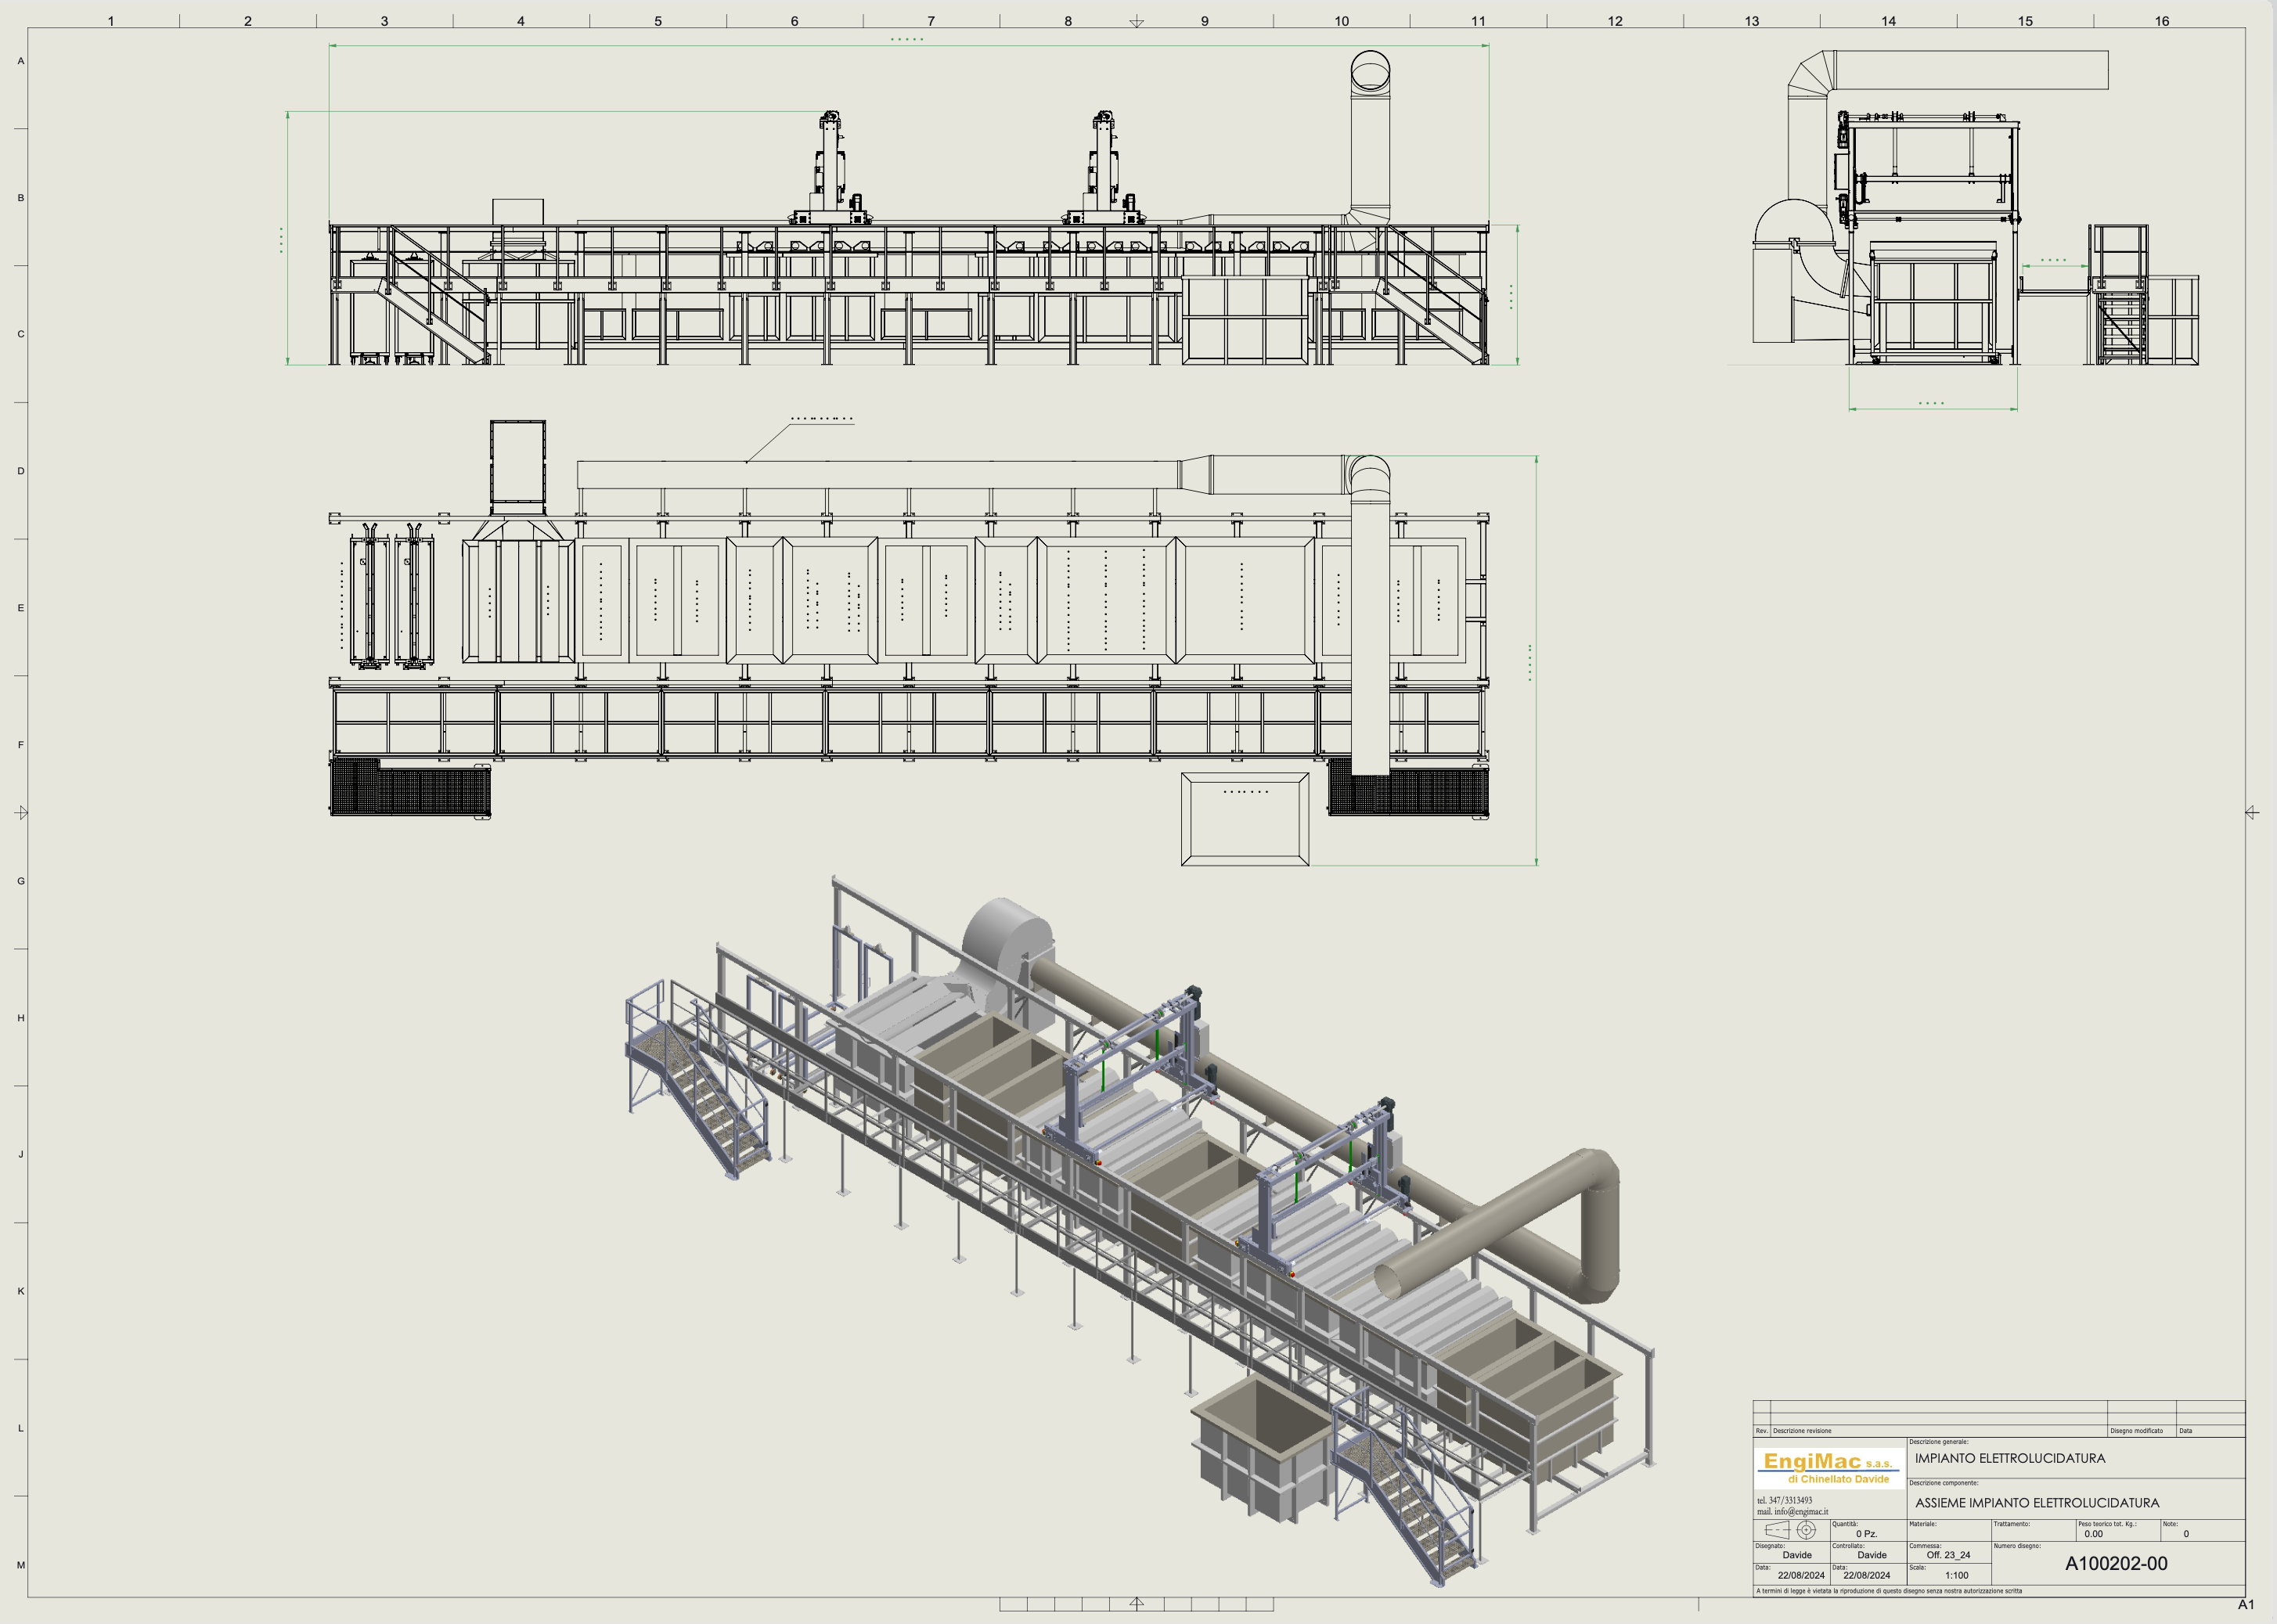
Task: Click the first-angle projection symbol in title block
Action: click(x=1791, y=1530)
